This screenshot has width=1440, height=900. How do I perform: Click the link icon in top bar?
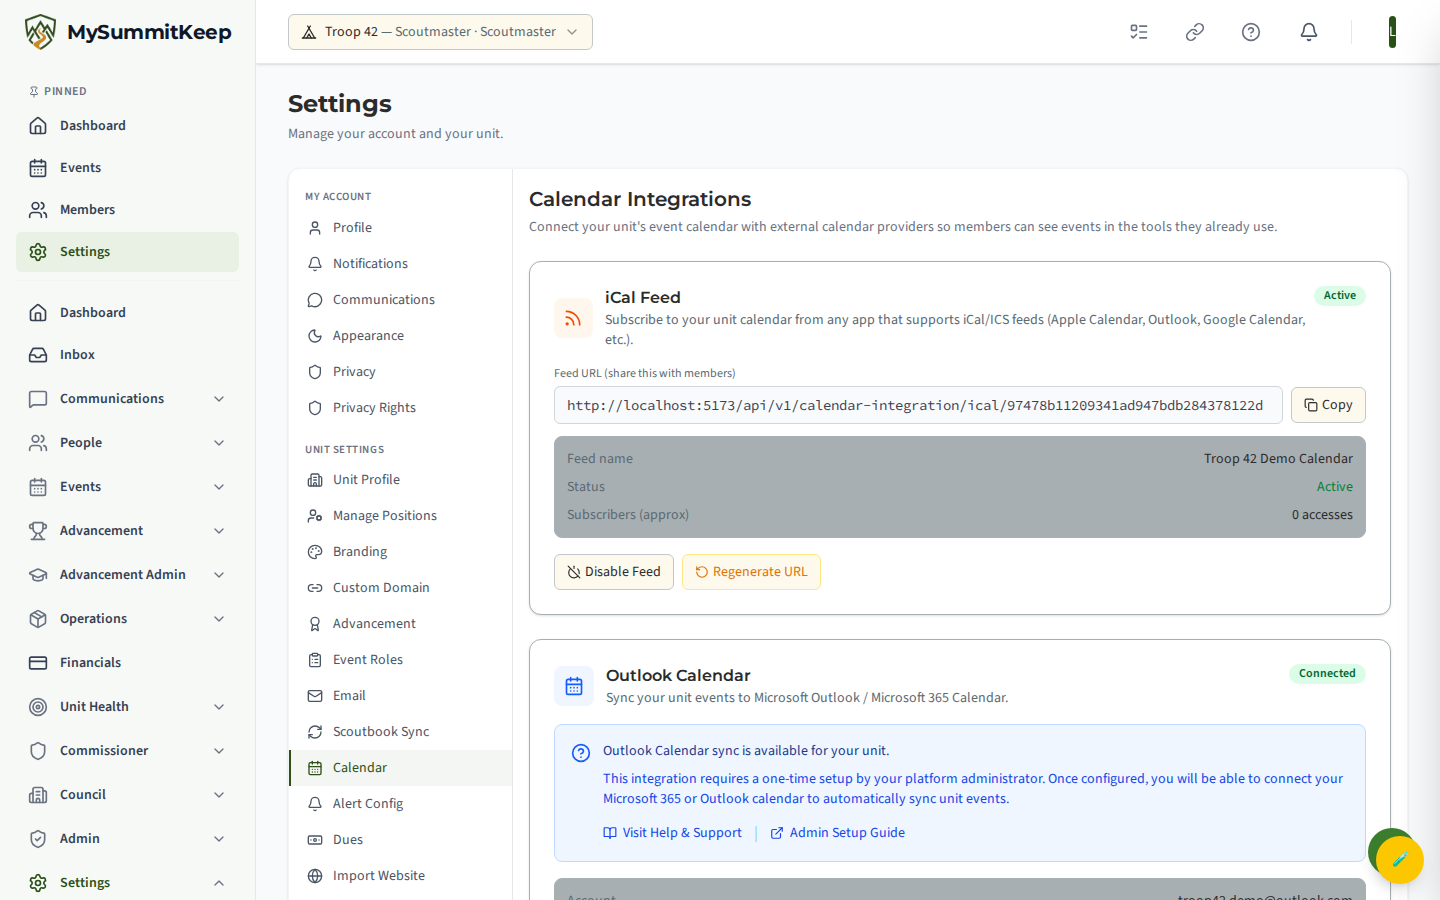[x=1195, y=32]
